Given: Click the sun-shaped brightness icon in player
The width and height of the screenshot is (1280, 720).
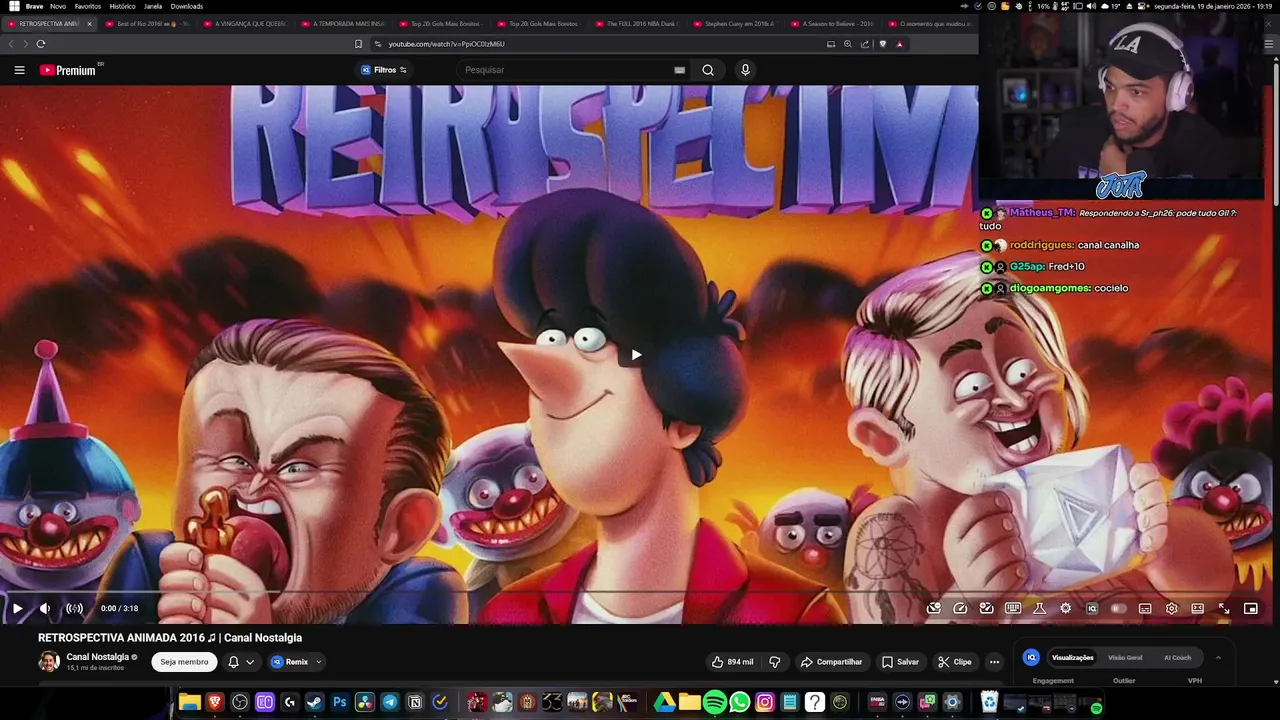Looking at the screenshot, I should pos(1066,608).
